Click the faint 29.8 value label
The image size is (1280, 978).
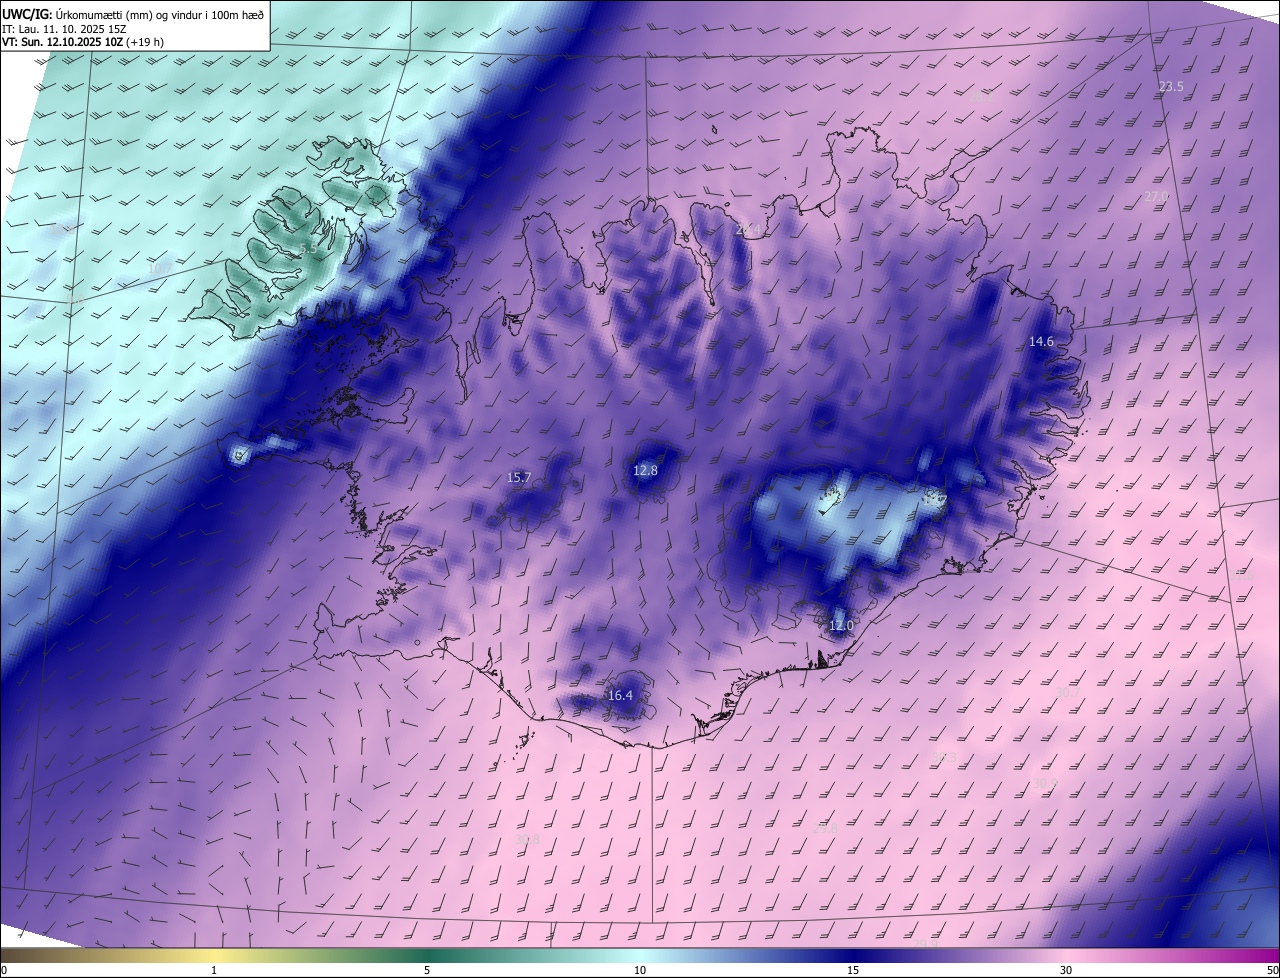click(x=825, y=828)
